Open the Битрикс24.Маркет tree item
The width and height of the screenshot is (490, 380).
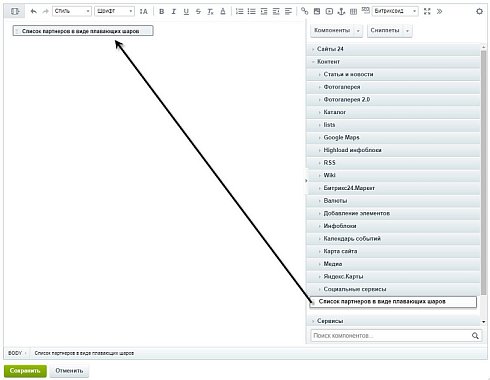[393, 188]
